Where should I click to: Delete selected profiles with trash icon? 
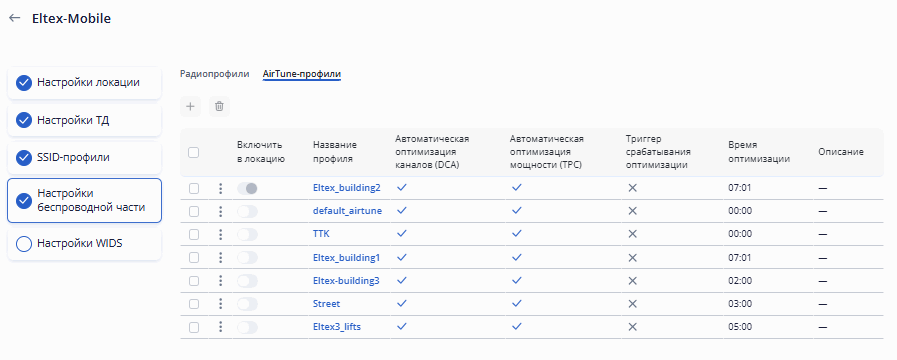pyautogui.click(x=219, y=106)
